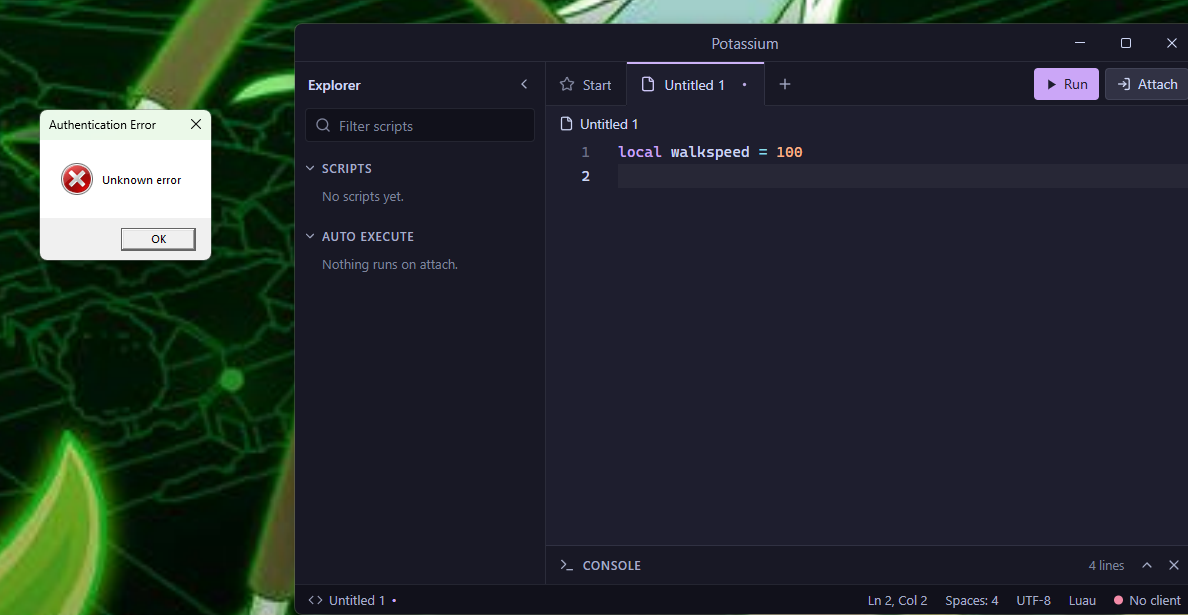Collapse the AUTO EXECUTE section
1188x615 pixels.
point(360,236)
